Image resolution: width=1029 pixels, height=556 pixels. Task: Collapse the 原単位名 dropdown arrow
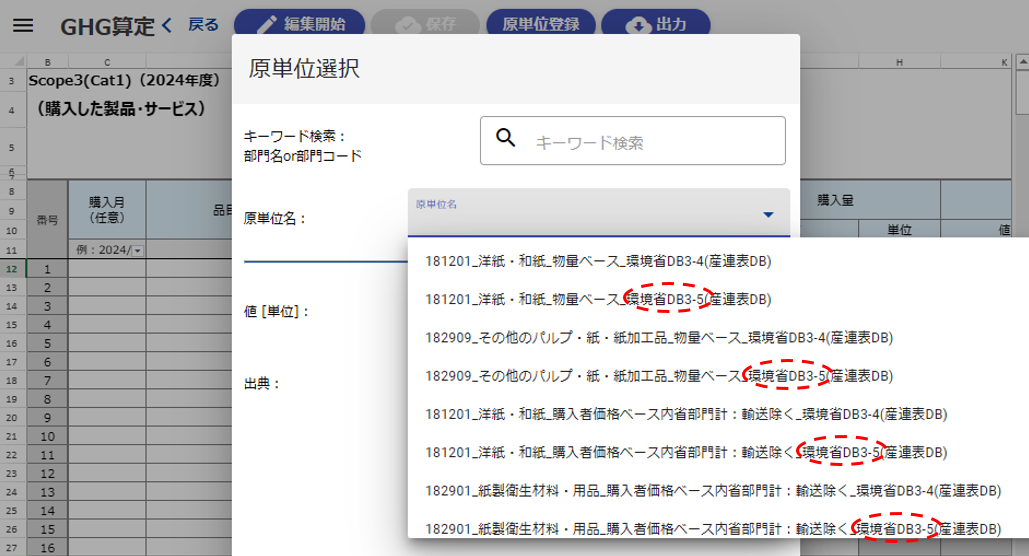768,214
